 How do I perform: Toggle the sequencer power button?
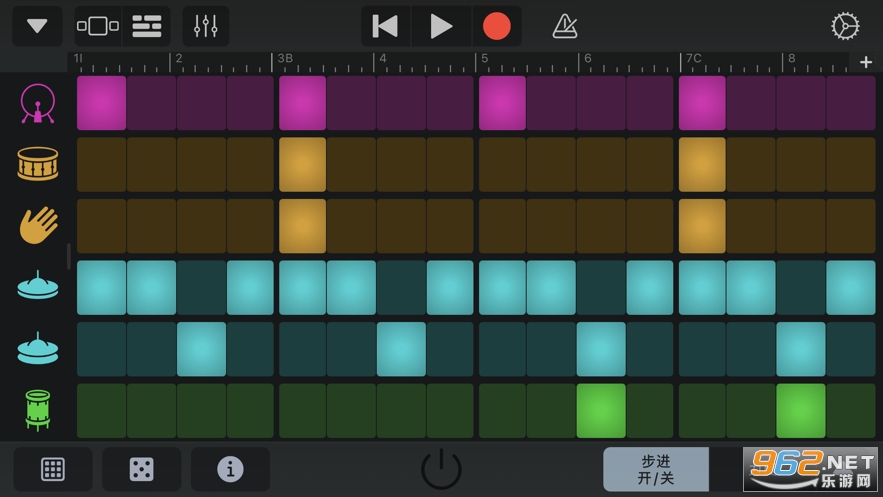(x=441, y=469)
